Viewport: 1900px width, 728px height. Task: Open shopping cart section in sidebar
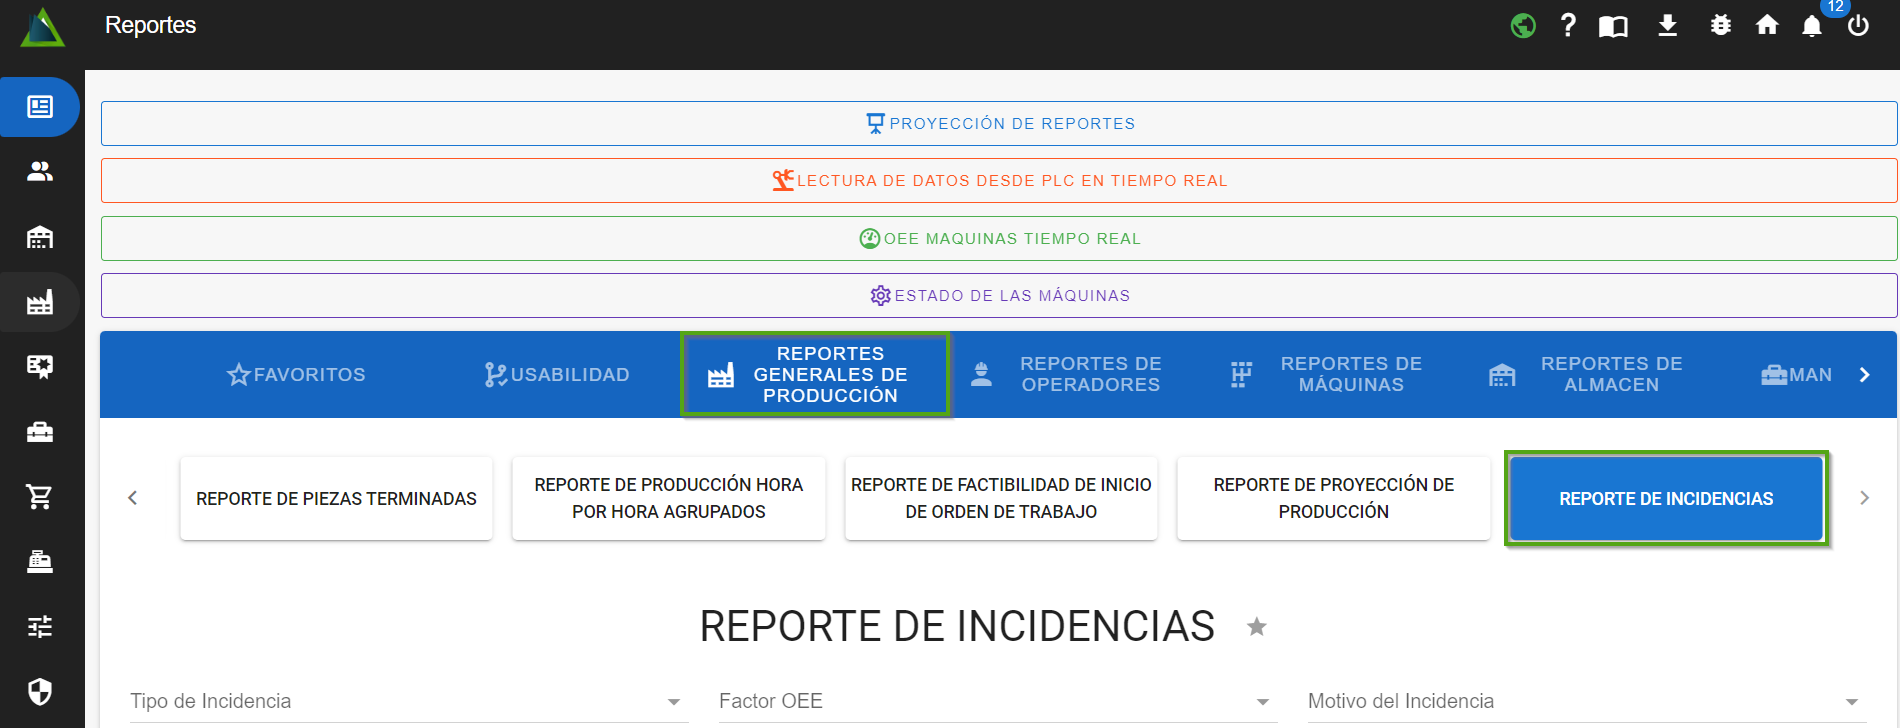click(x=40, y=496)
